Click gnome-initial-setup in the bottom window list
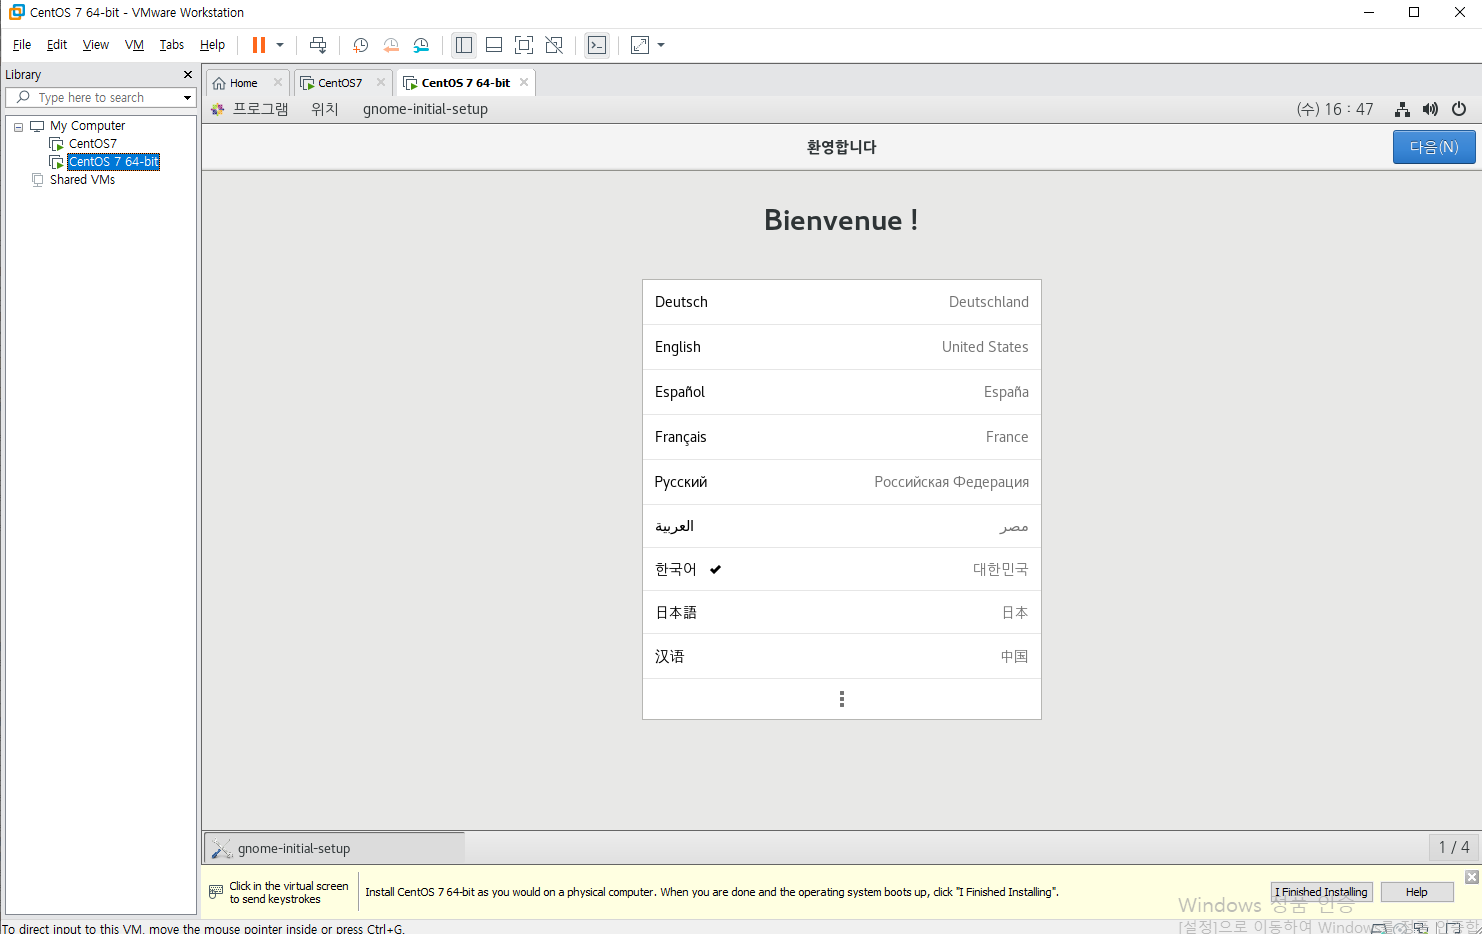Image resolution: width=1482 pixels, height=934 pixels. coord(335,848)
